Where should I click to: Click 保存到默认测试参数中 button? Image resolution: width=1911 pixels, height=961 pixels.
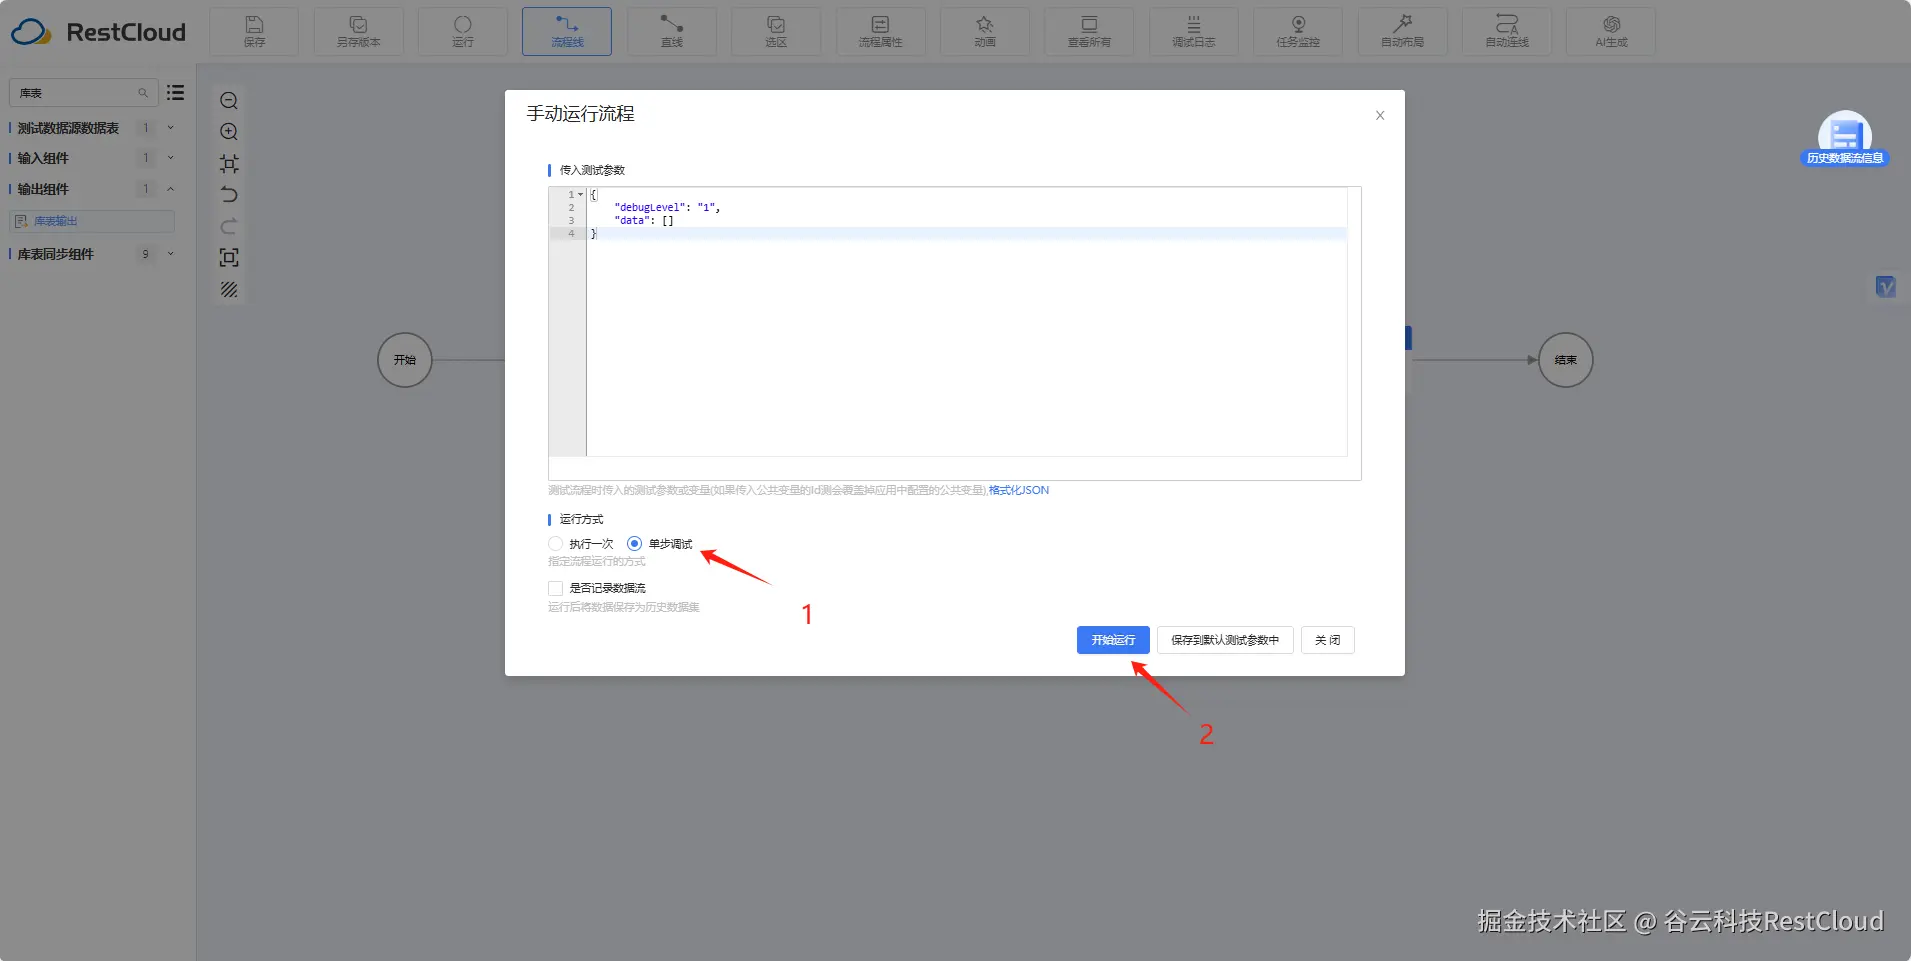(x=1225, y=640)
